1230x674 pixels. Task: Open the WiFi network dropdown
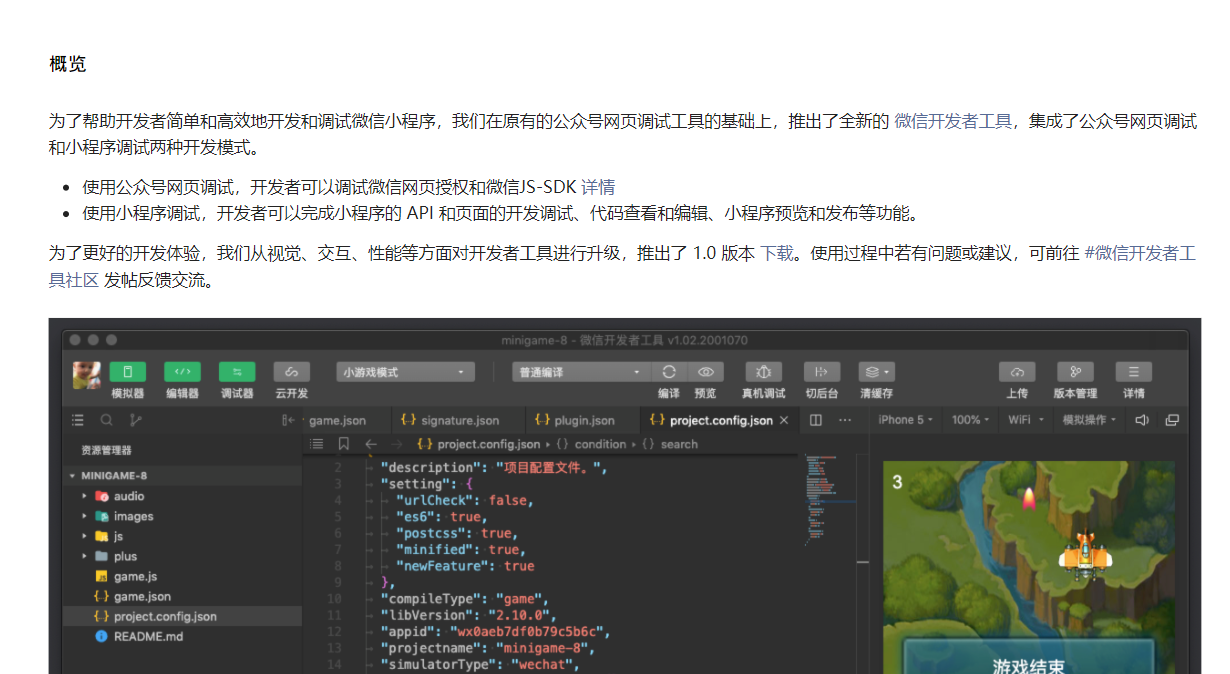(x=1026, y=420)
